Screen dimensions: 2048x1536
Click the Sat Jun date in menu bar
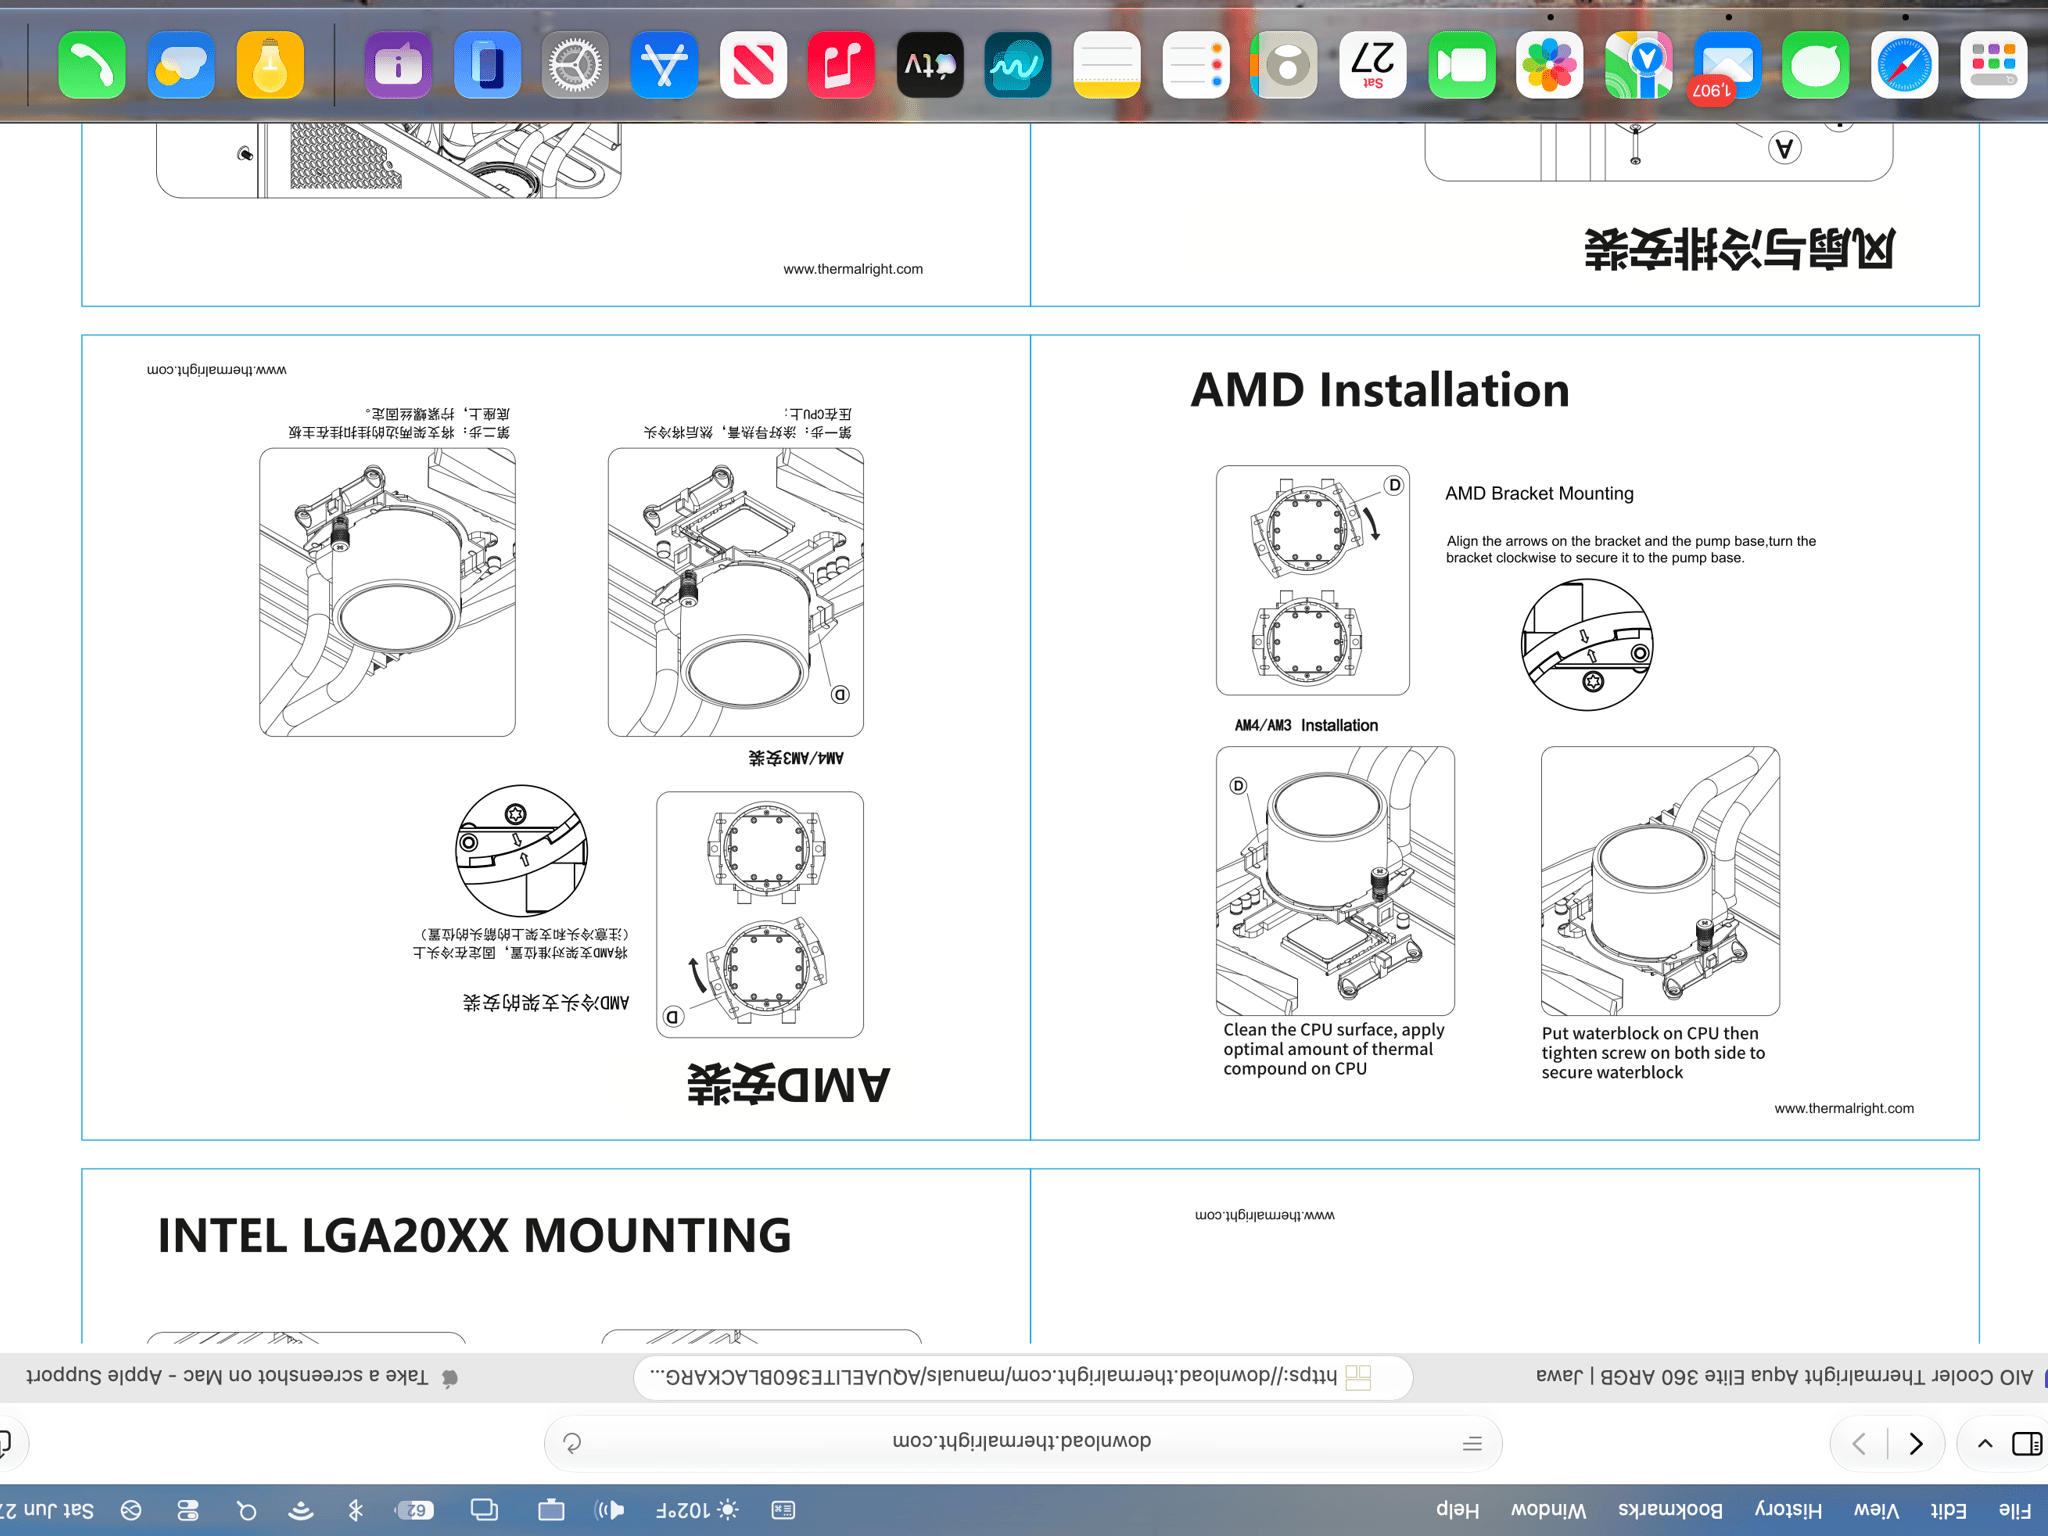click(x=46, y=1510)
